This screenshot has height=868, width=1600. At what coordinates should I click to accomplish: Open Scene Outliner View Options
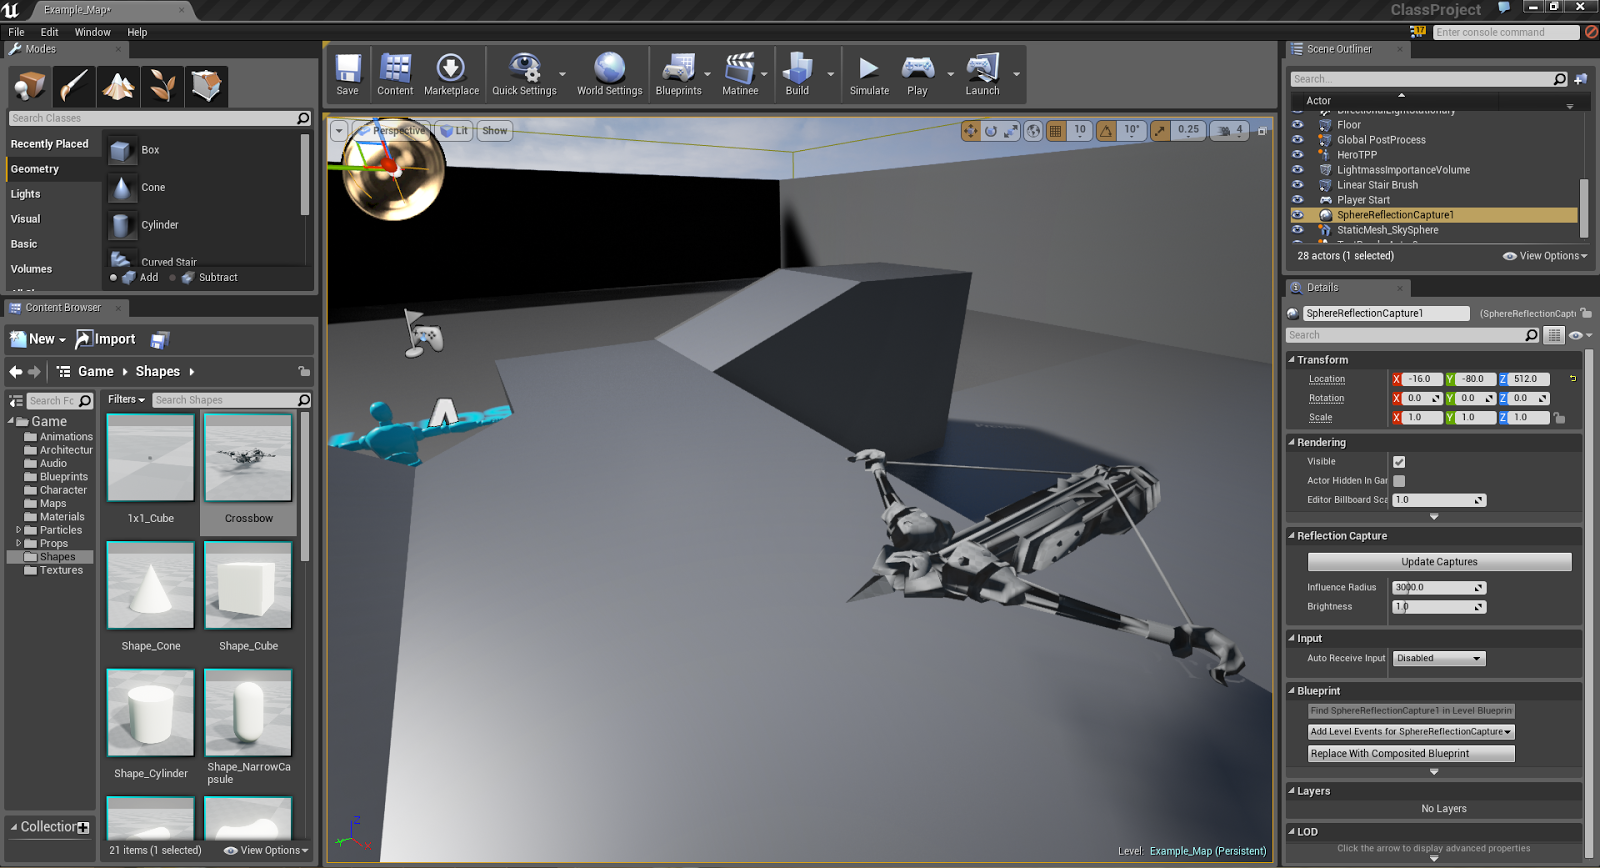tap(1545, 256)
